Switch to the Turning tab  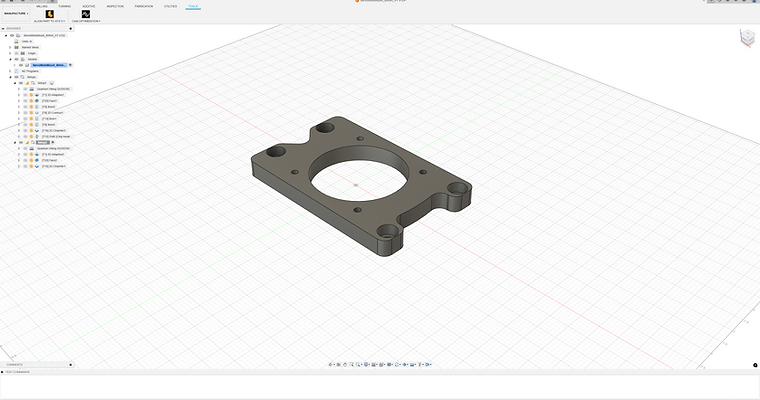pyautogui.click(x=64, y=6)
